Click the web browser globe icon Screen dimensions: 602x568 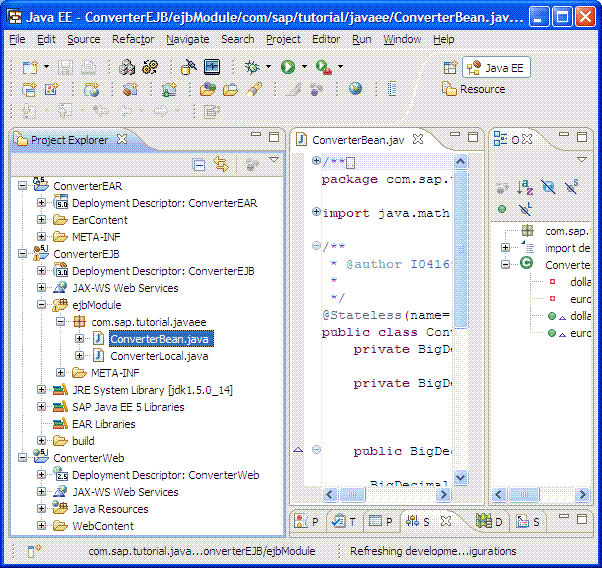(355, 89)
